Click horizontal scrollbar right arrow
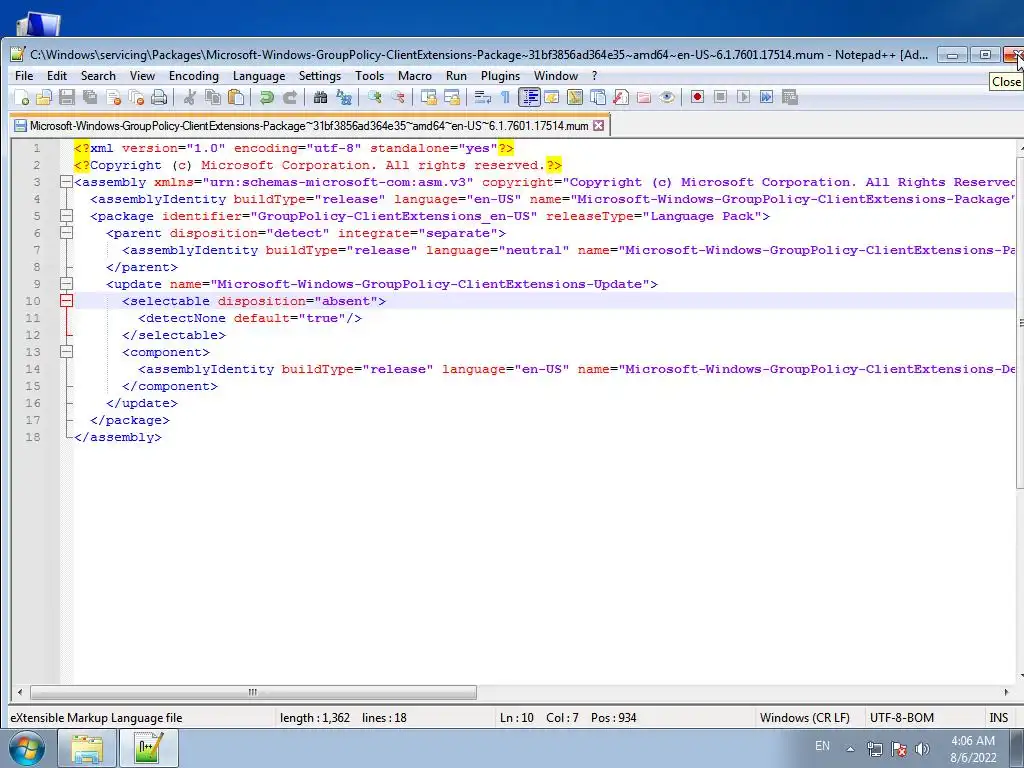The width and height of the screenshot is (1024, 768). click(x=1006, y=692)
